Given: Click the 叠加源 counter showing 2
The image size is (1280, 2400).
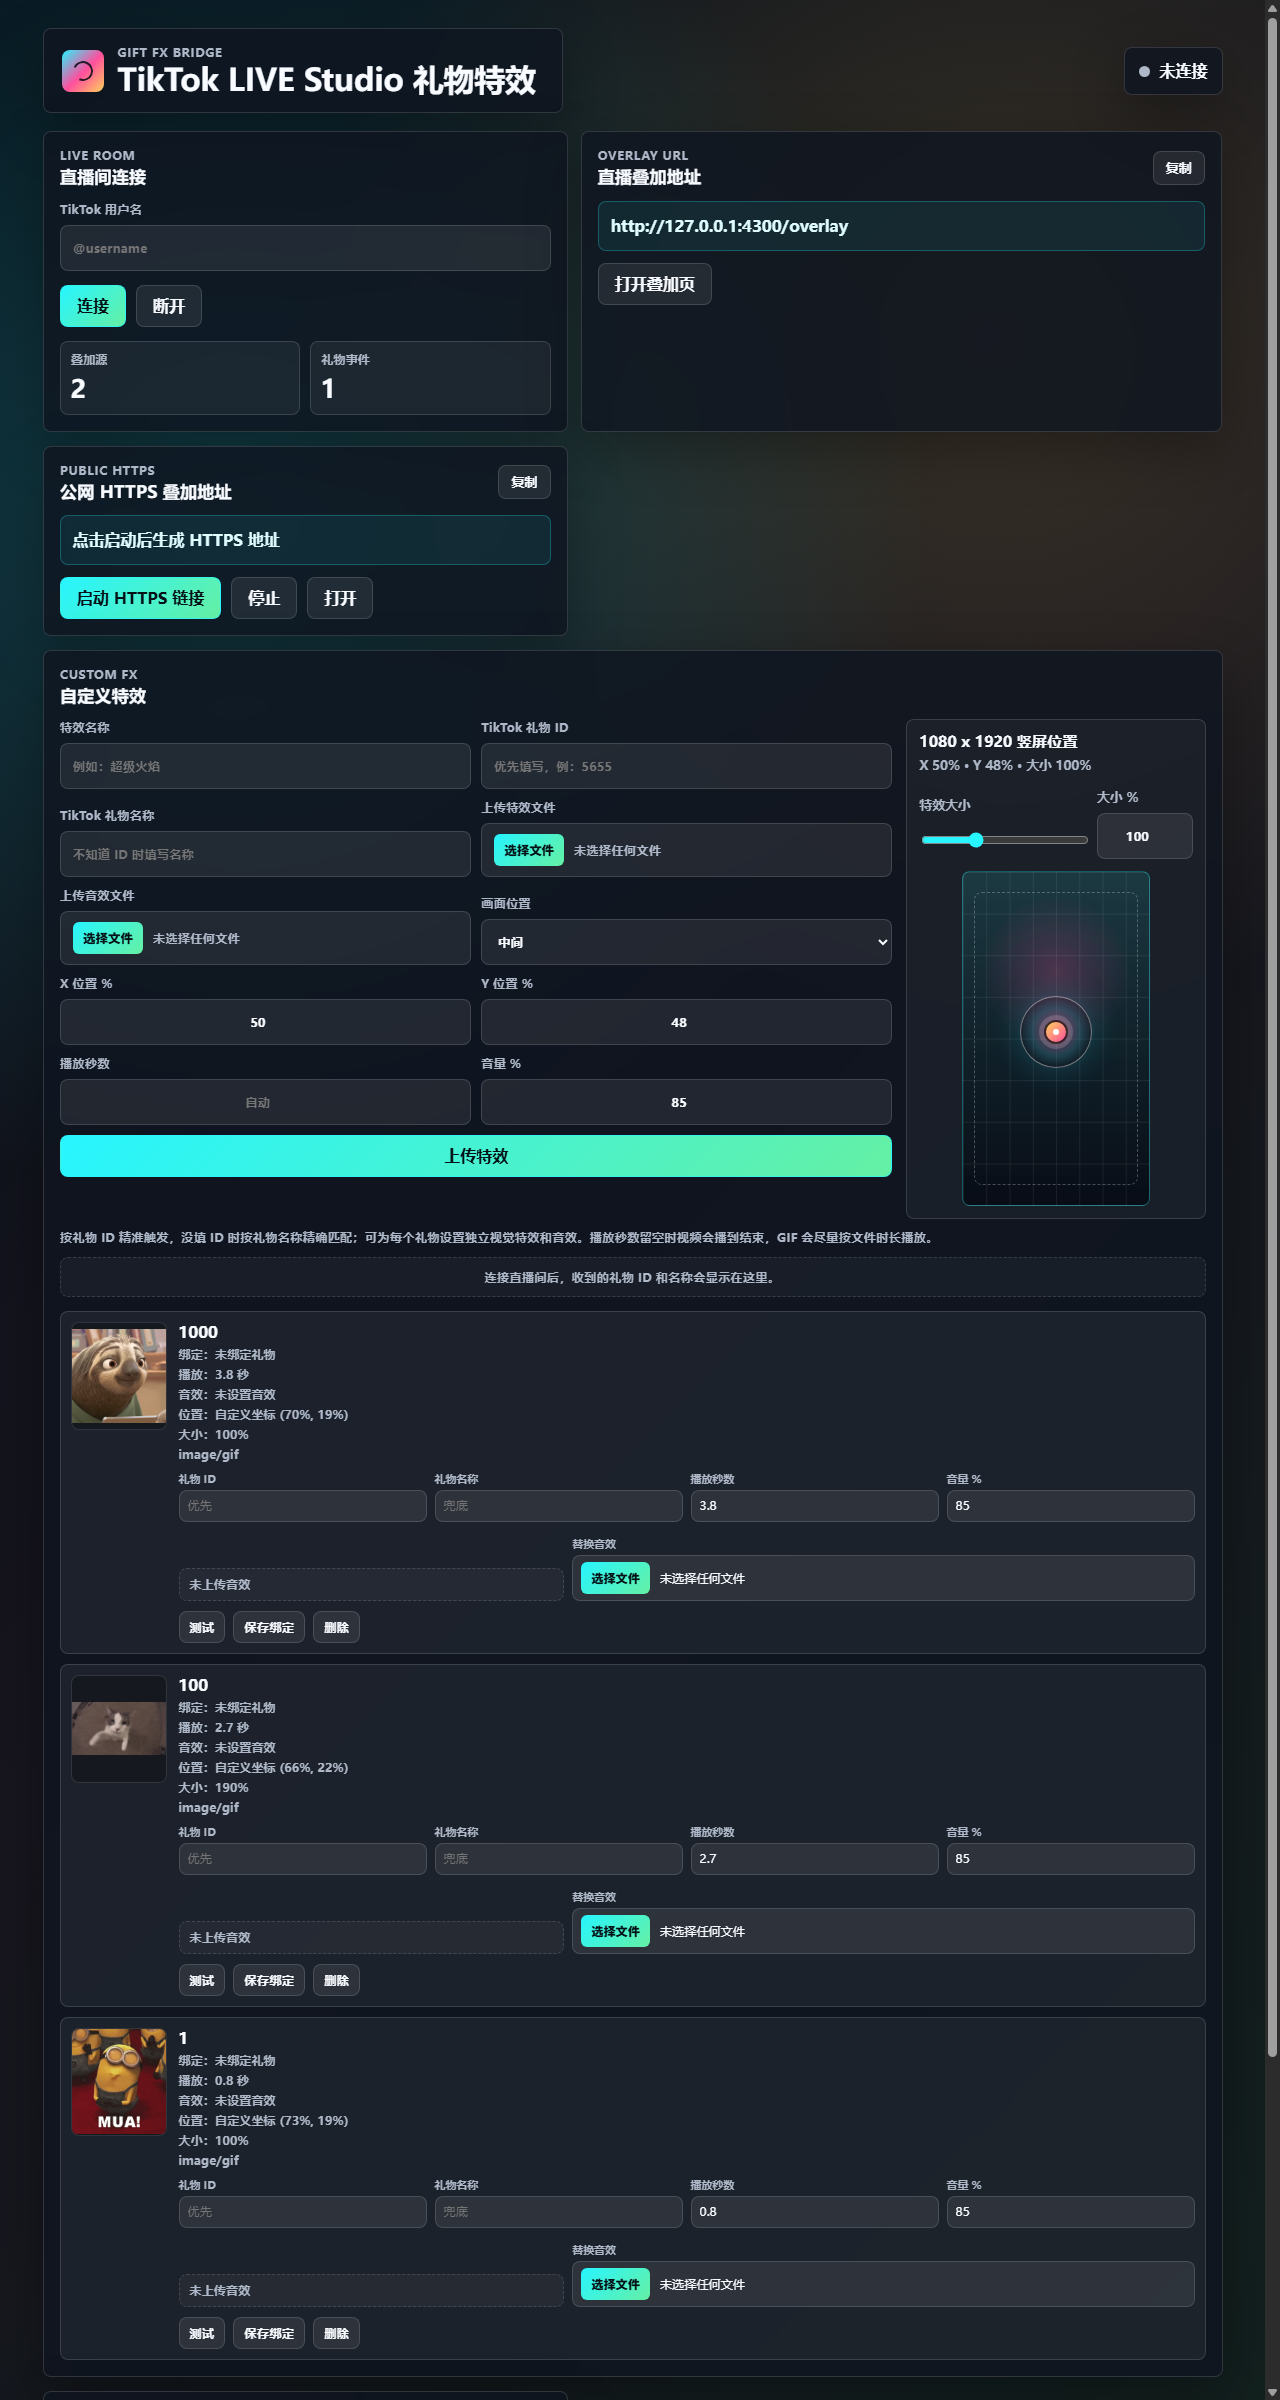Looking at the screenshot, I should tap(180, 378).
